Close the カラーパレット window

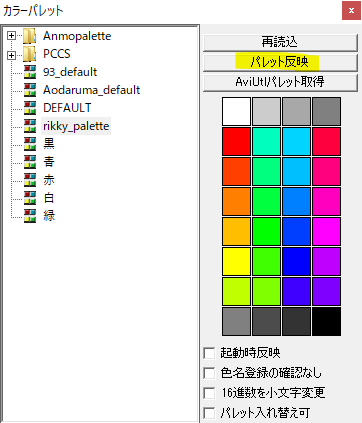pyautogui.click(x=351, y=10)
